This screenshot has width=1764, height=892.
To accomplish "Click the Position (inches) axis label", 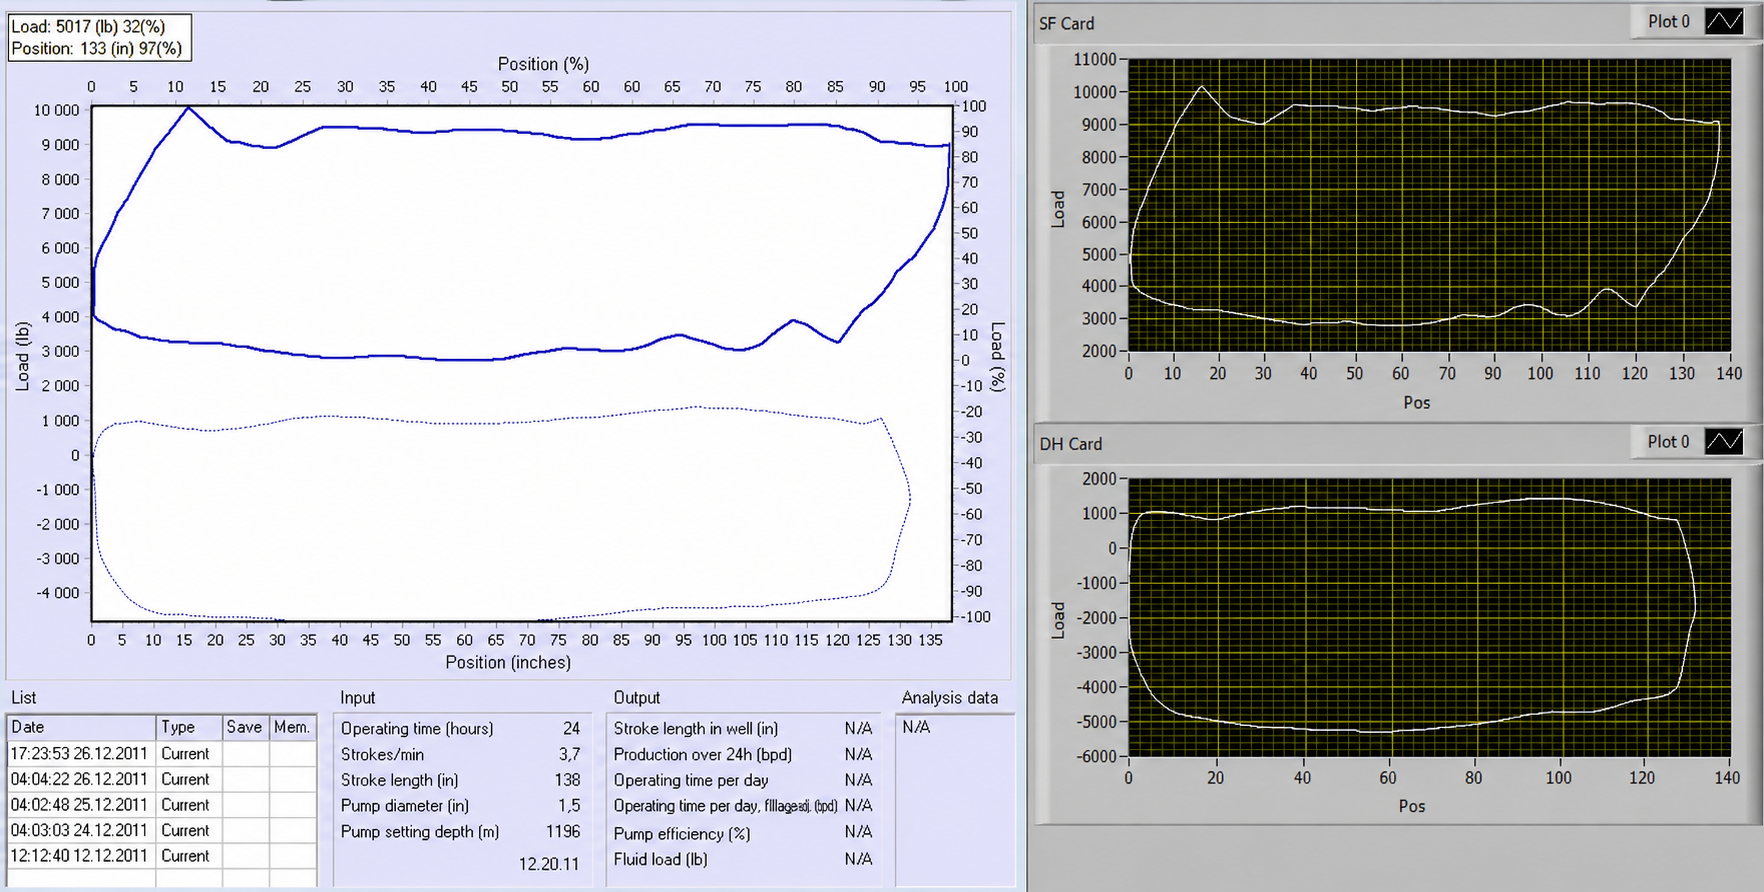I will click(x=508, y=662).
